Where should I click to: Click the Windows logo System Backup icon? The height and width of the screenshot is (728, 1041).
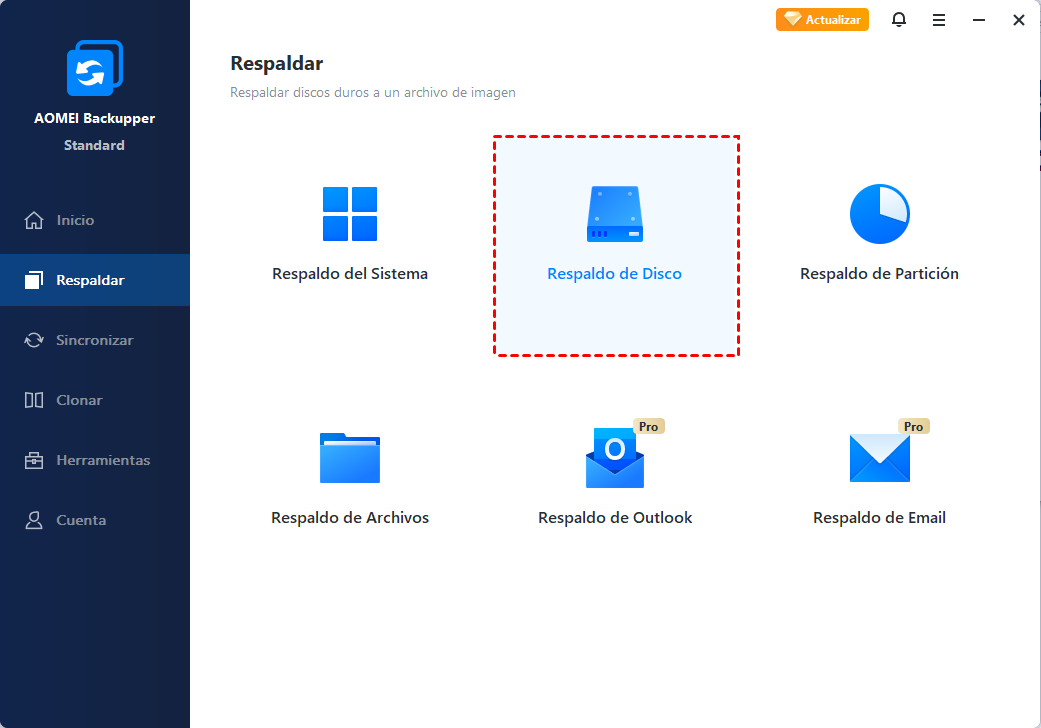pos(350,214)
